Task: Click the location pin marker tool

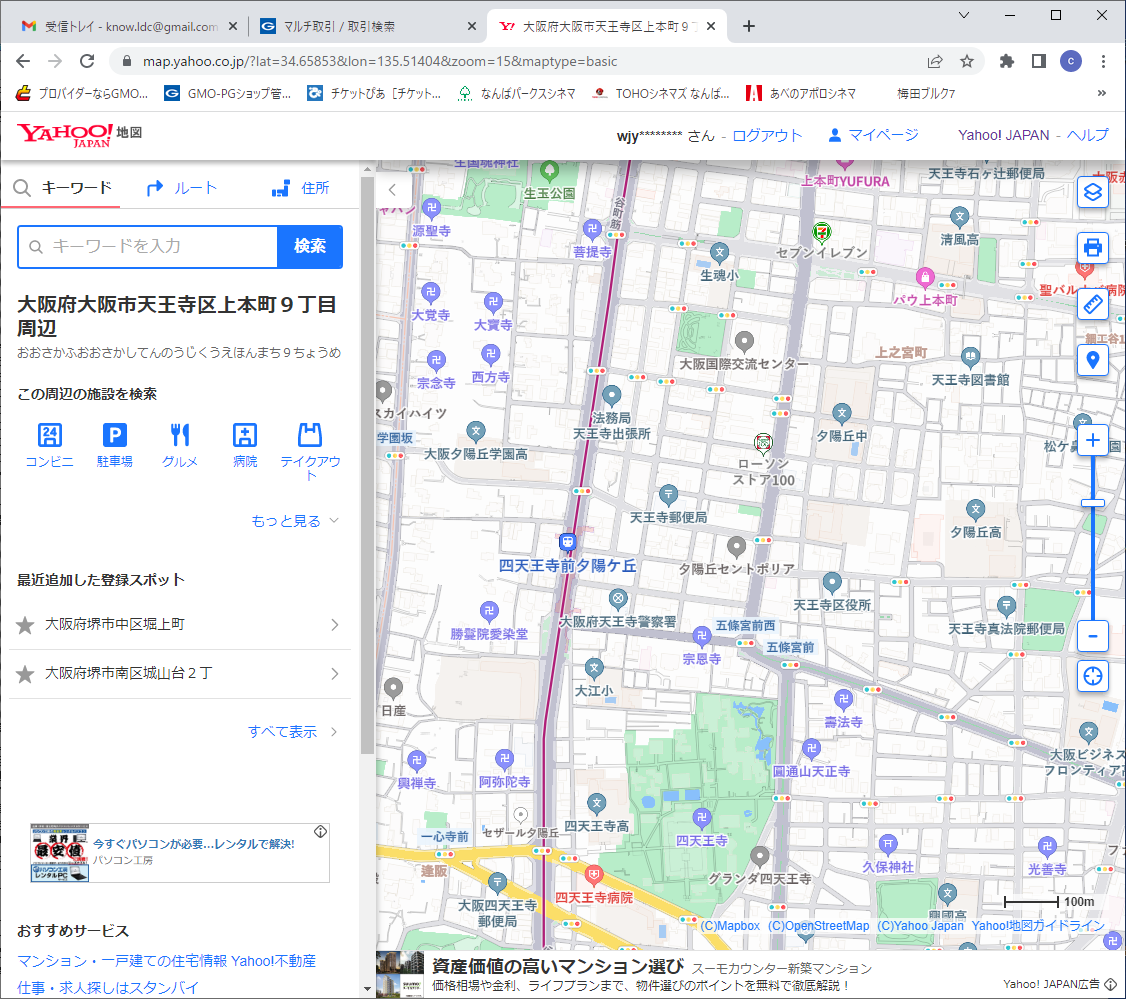Action: pyautogui.click(x=1093, y=360)
